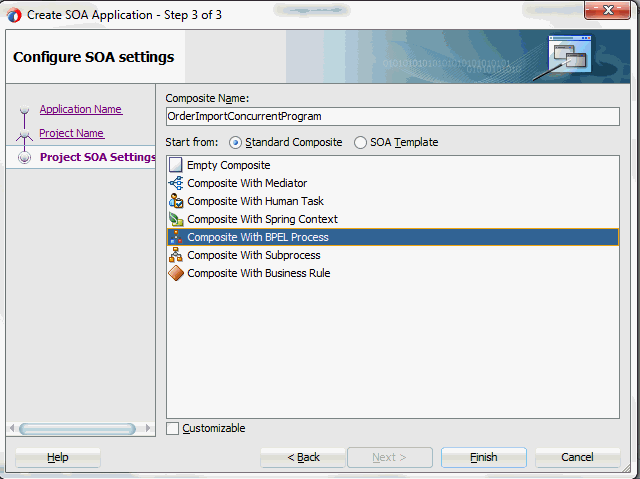The height and width of the screenshot is (479, 640).
Task: Go to the Project Name step
Action: pos(71,133)
